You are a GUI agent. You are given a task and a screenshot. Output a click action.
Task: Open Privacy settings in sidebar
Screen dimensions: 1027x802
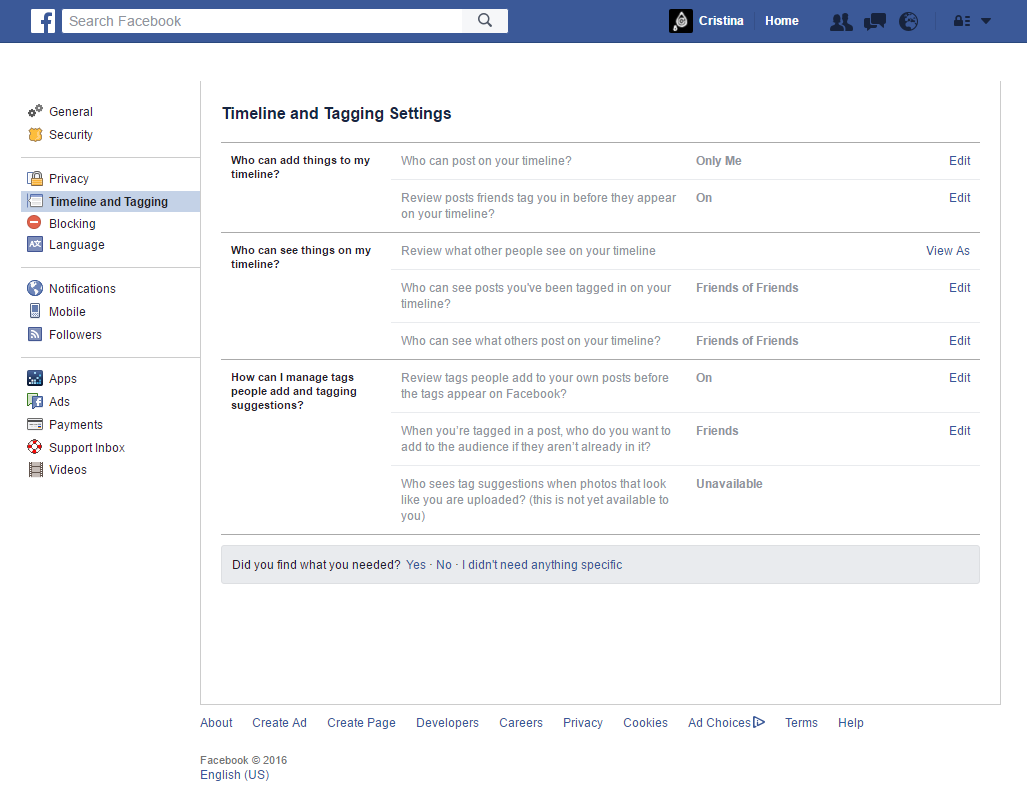(x=69, y=178)
